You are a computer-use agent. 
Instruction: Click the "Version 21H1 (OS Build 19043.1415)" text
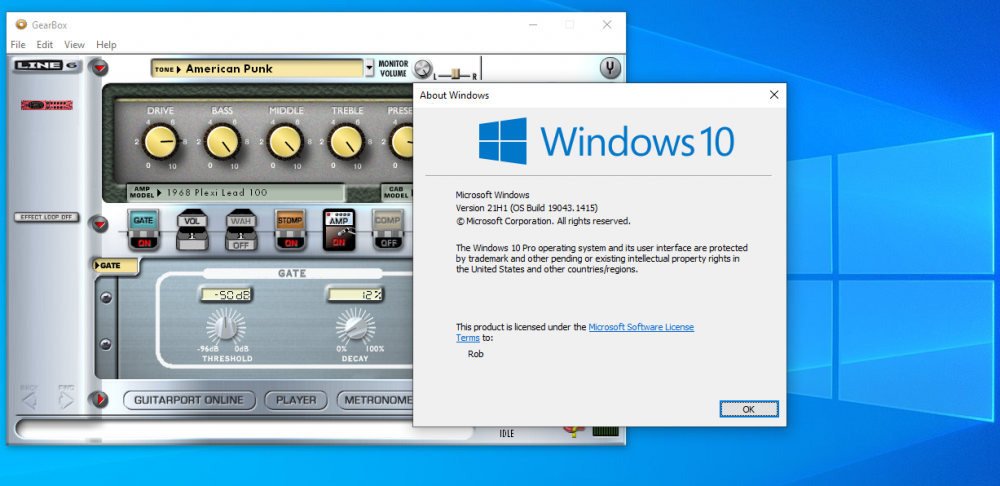[x=527, y=208]
